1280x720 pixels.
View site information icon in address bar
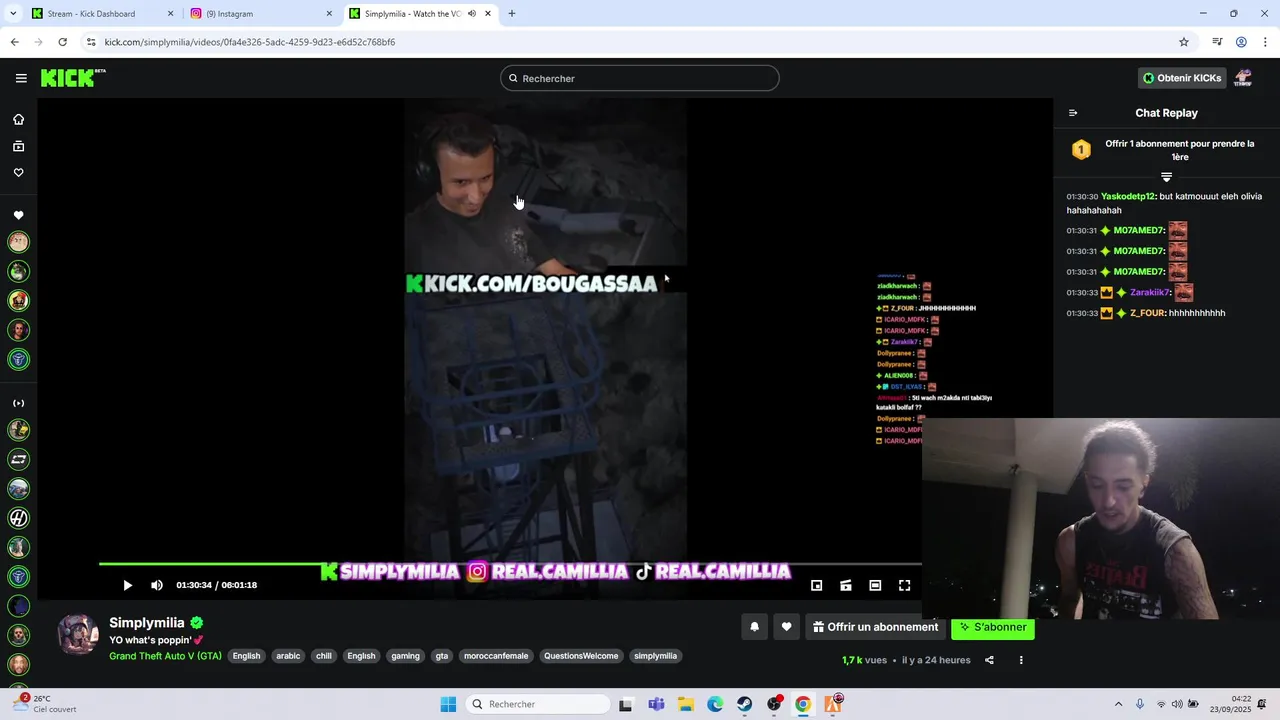tap(91, 42)
